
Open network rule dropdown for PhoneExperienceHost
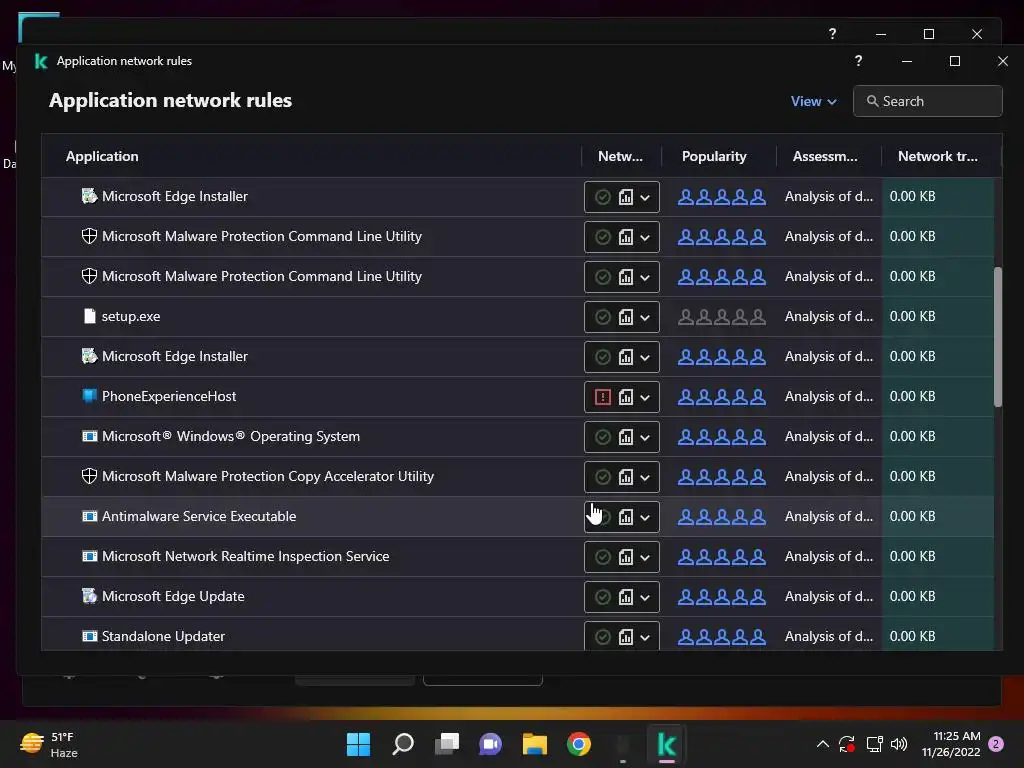tap(645, 397)
